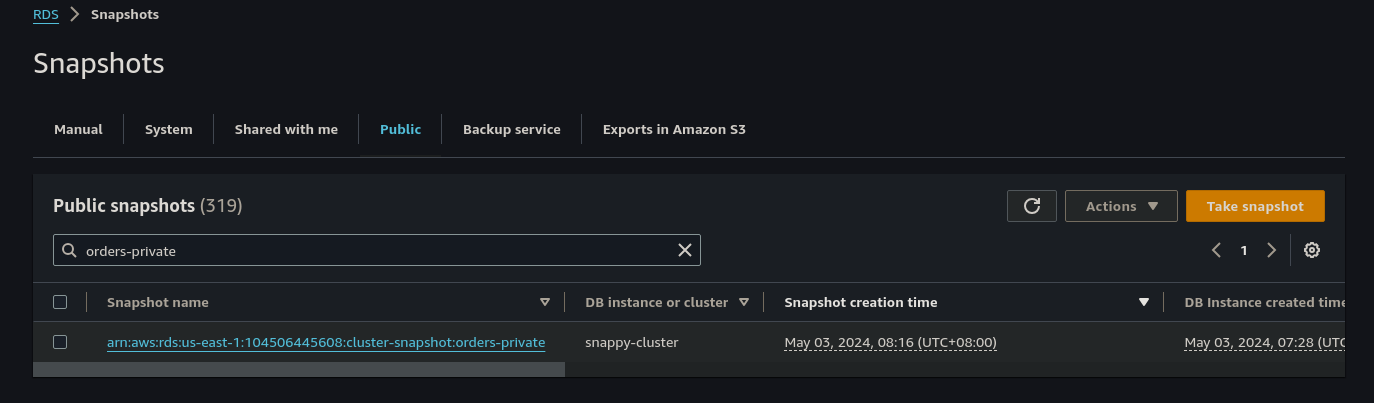Open the orders-private snapshot ARN link

pyautogui.click(x=326, y=343)
